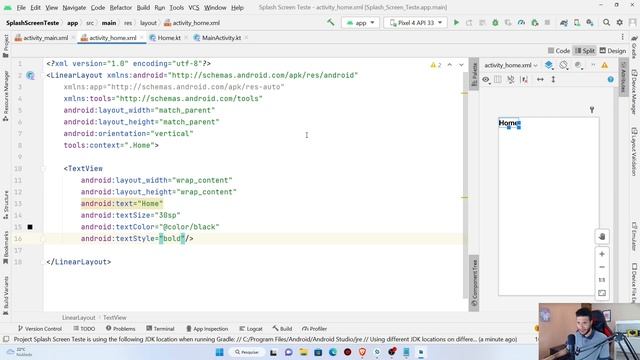The width and height of the screenshot is (640, 360).
Task: Open the Problems tool window
Action: pyautogui.click(x=120, y=329)
